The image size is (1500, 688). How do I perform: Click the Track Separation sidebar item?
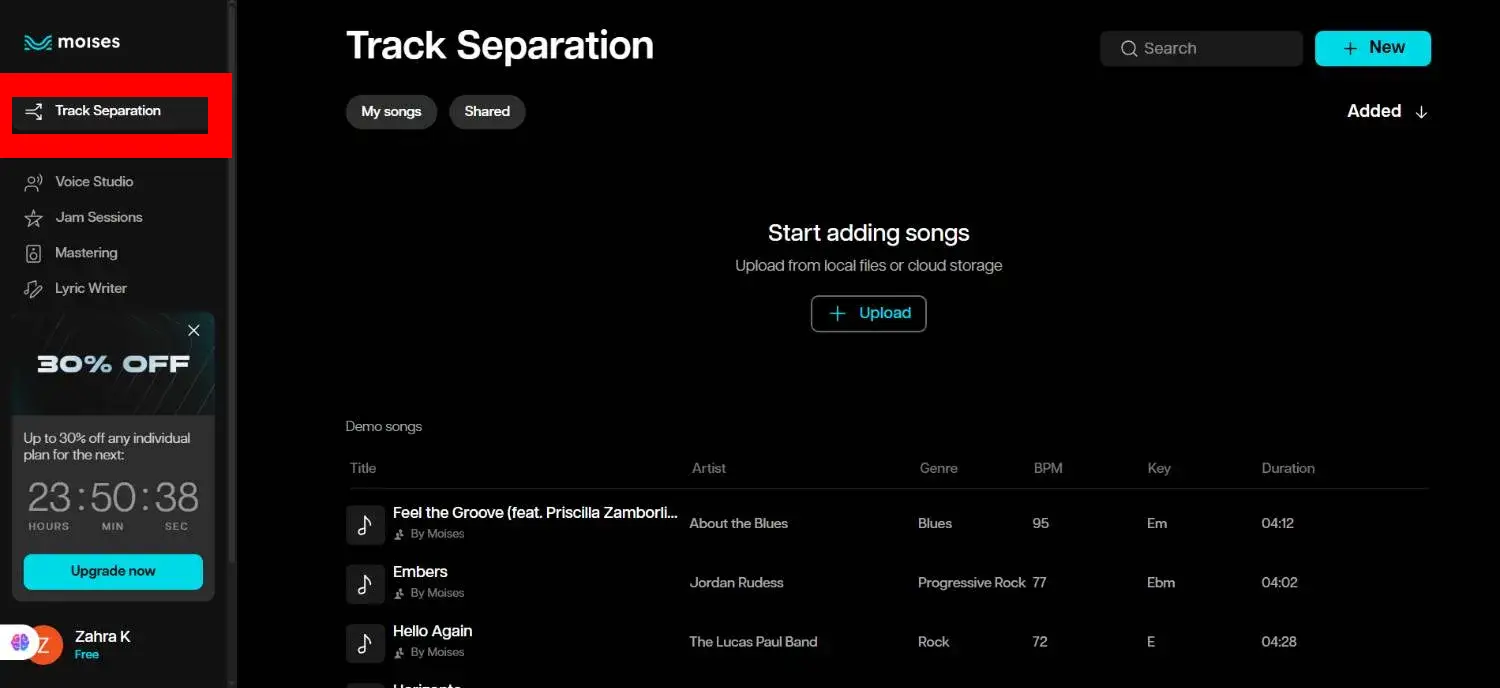pos(108,112)
